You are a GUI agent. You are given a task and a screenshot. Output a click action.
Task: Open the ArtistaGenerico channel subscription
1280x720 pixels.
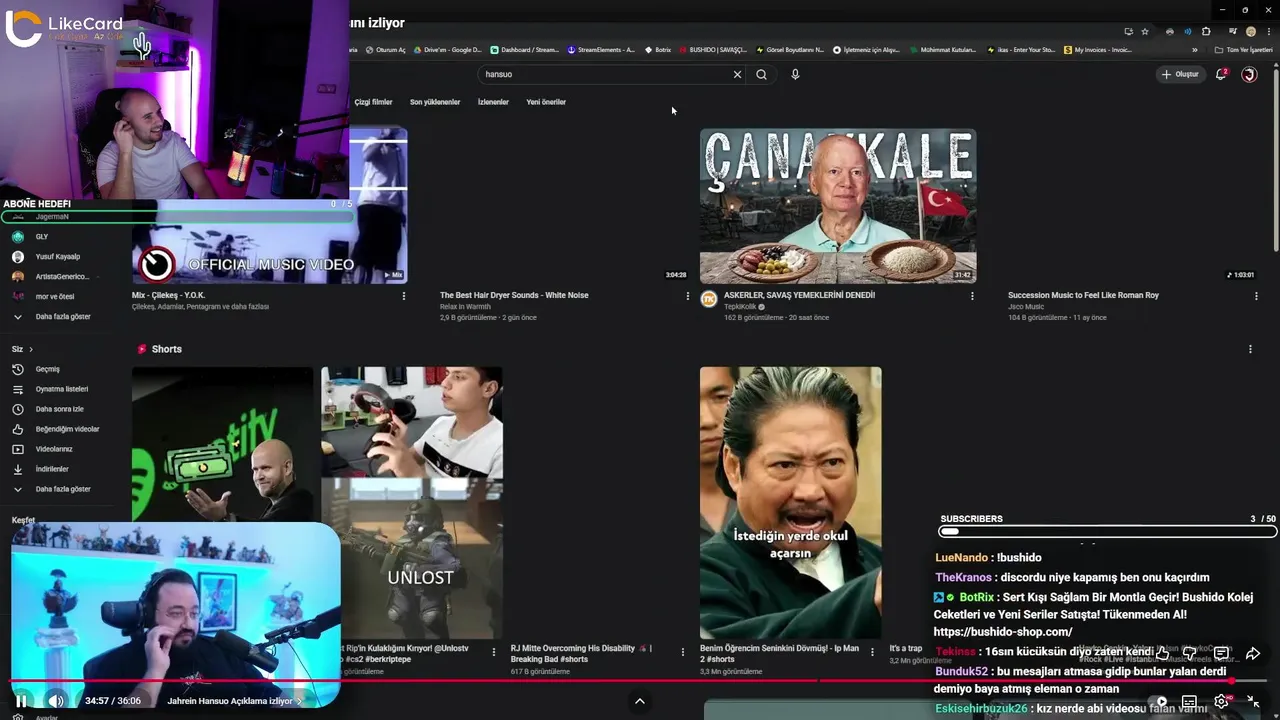click(x=62, y=276)
